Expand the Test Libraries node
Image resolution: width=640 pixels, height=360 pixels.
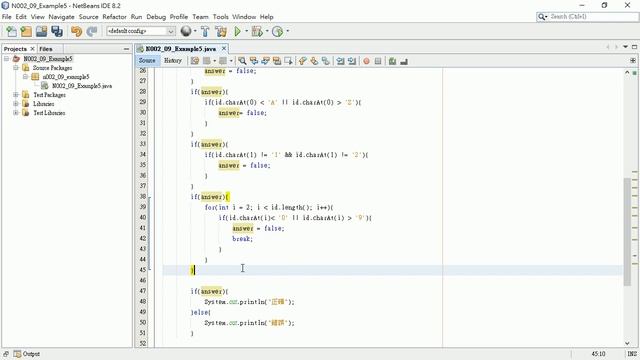[16, 113]
